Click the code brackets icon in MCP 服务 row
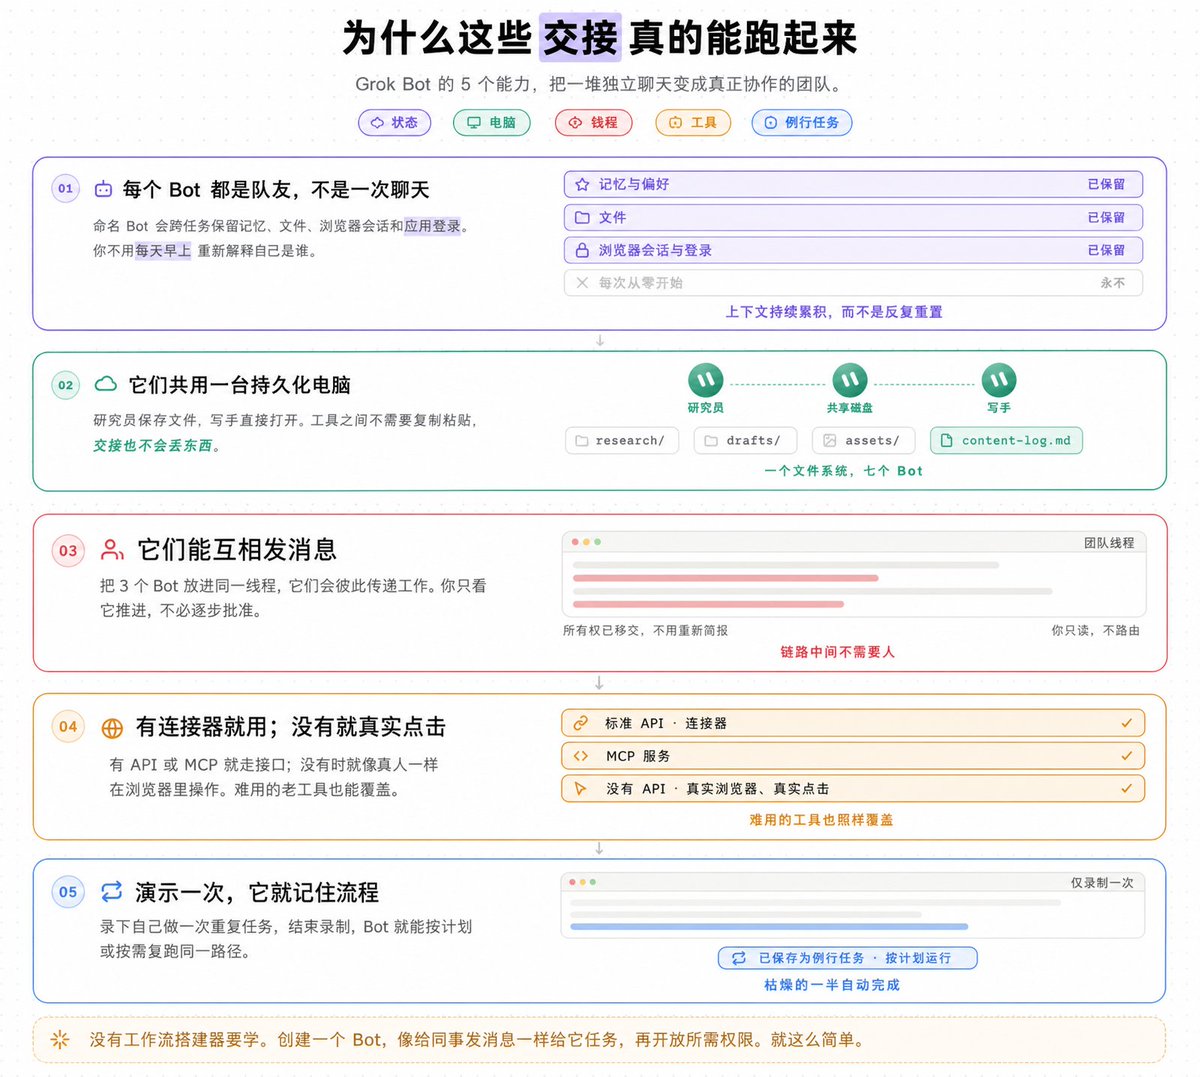 pos(580,756)
